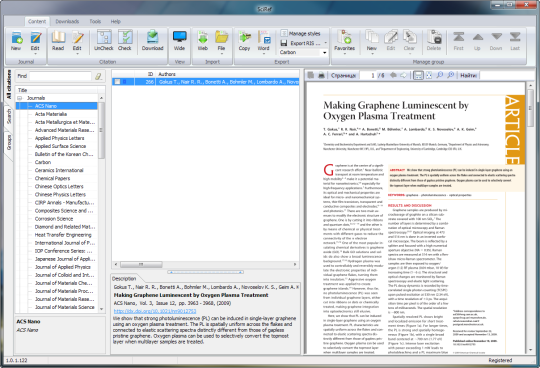Move group to First
The image size is (540, 368).
pyautogui.click(x=458, y=41)
